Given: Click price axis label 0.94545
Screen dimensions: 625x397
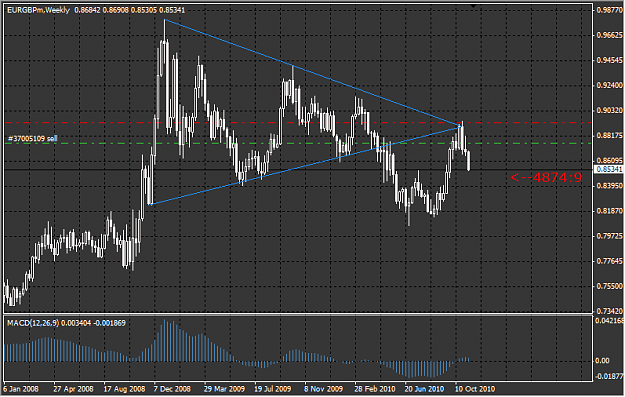Looking at the screenshot, I should pos(609,60).
